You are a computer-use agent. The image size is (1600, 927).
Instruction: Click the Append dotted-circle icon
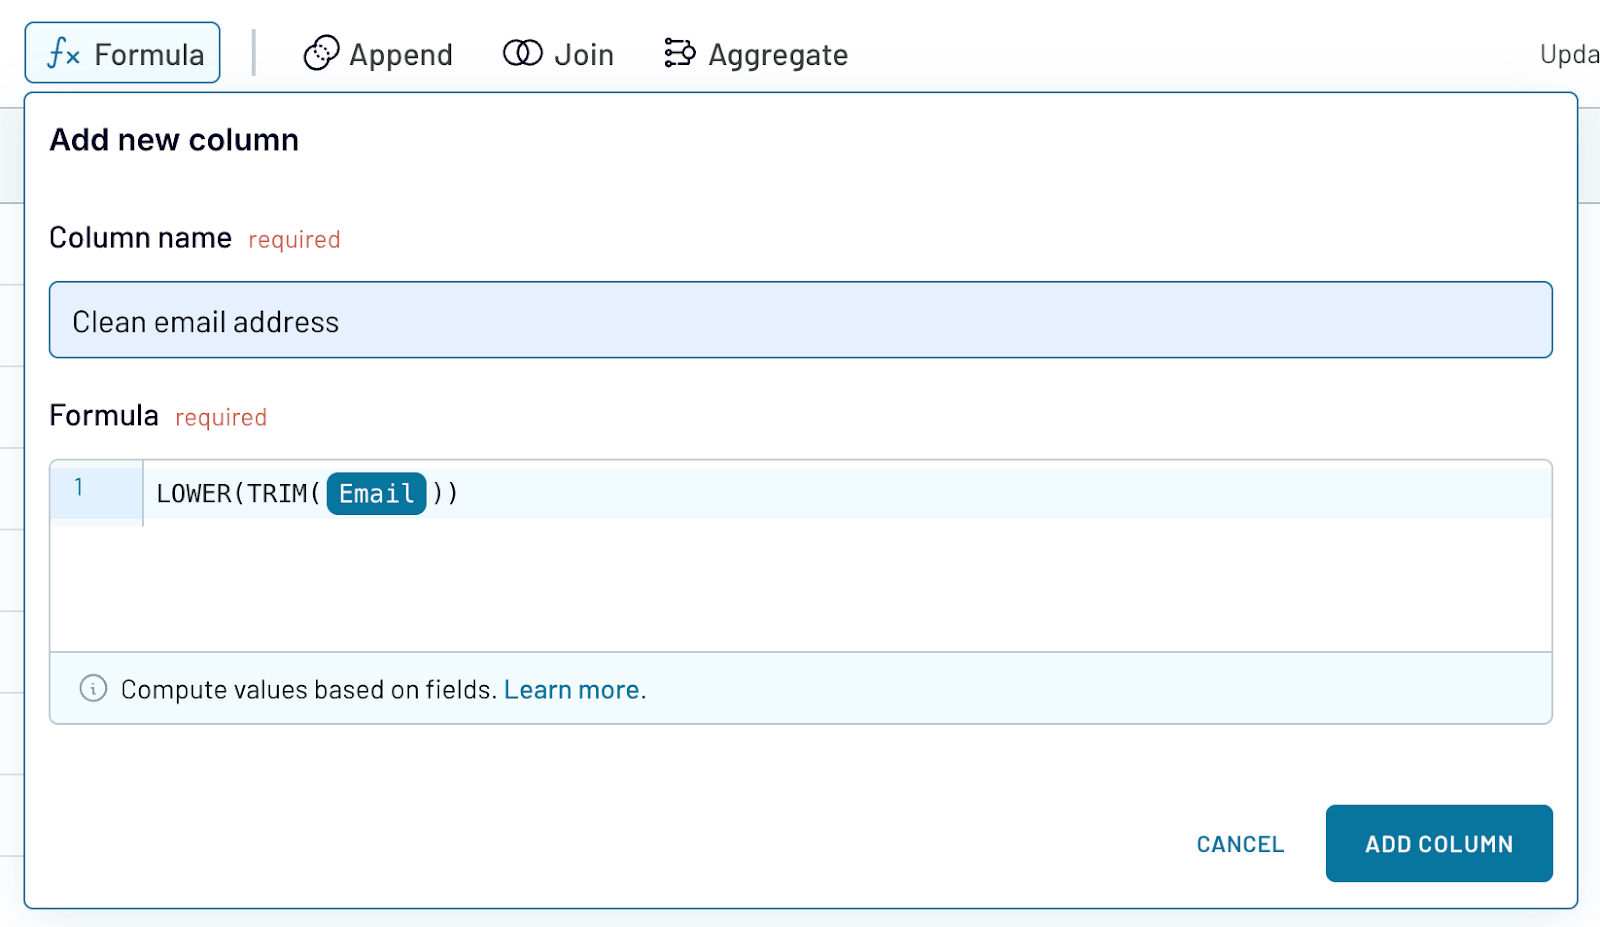(x=321, y=53)
